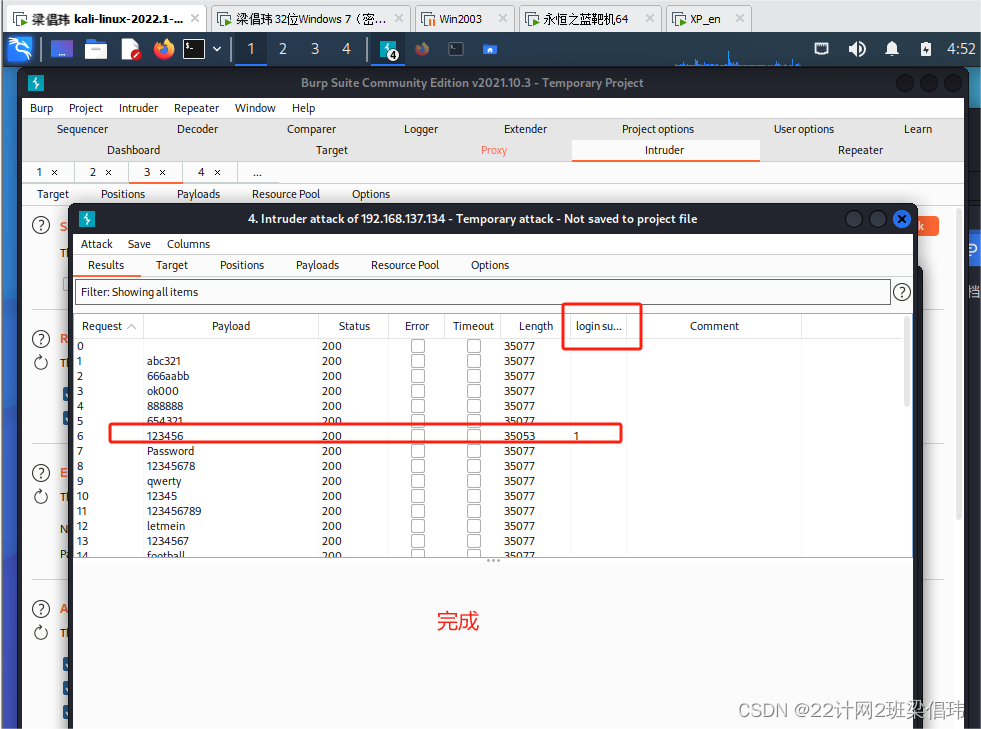
Task: Toggle Error checkbox for payload 12345678
Action: pyautogui.click(x=418, y=466)
